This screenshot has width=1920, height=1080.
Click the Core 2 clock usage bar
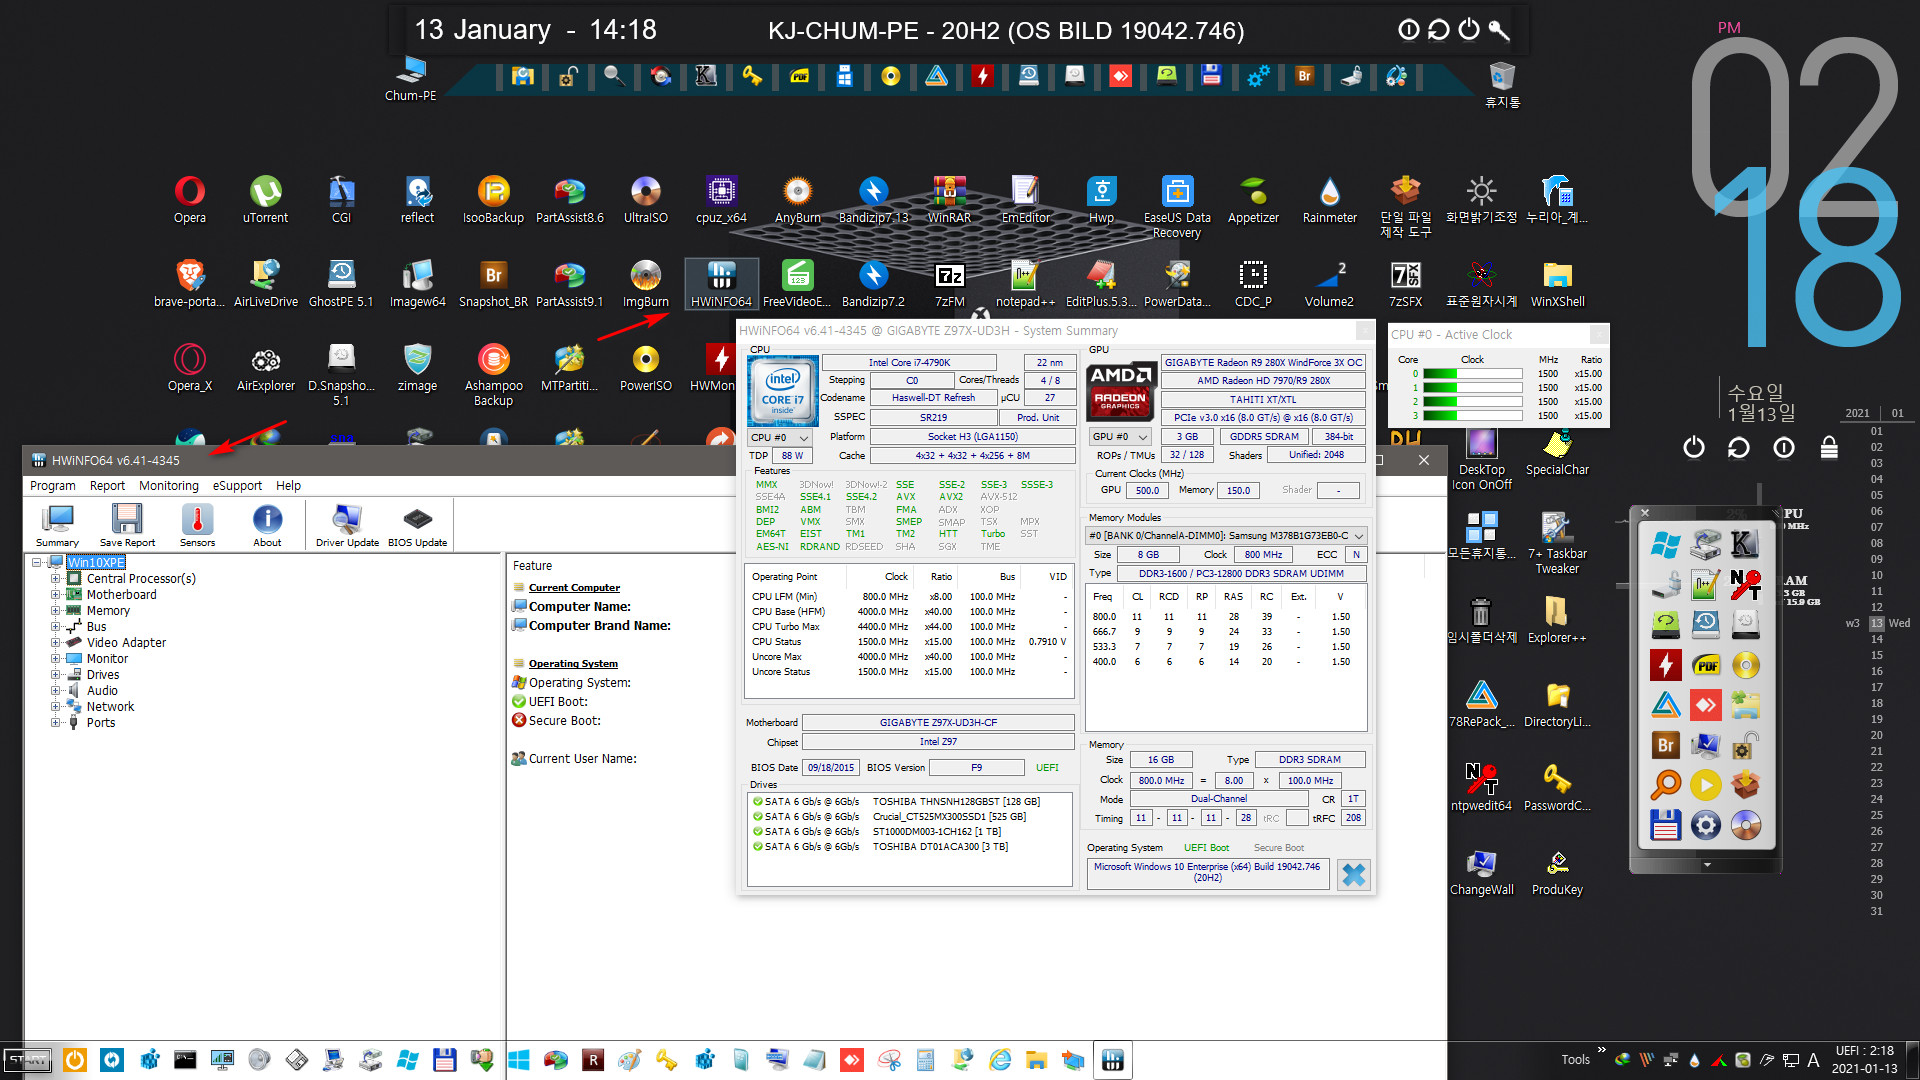tap(1472, 402)
